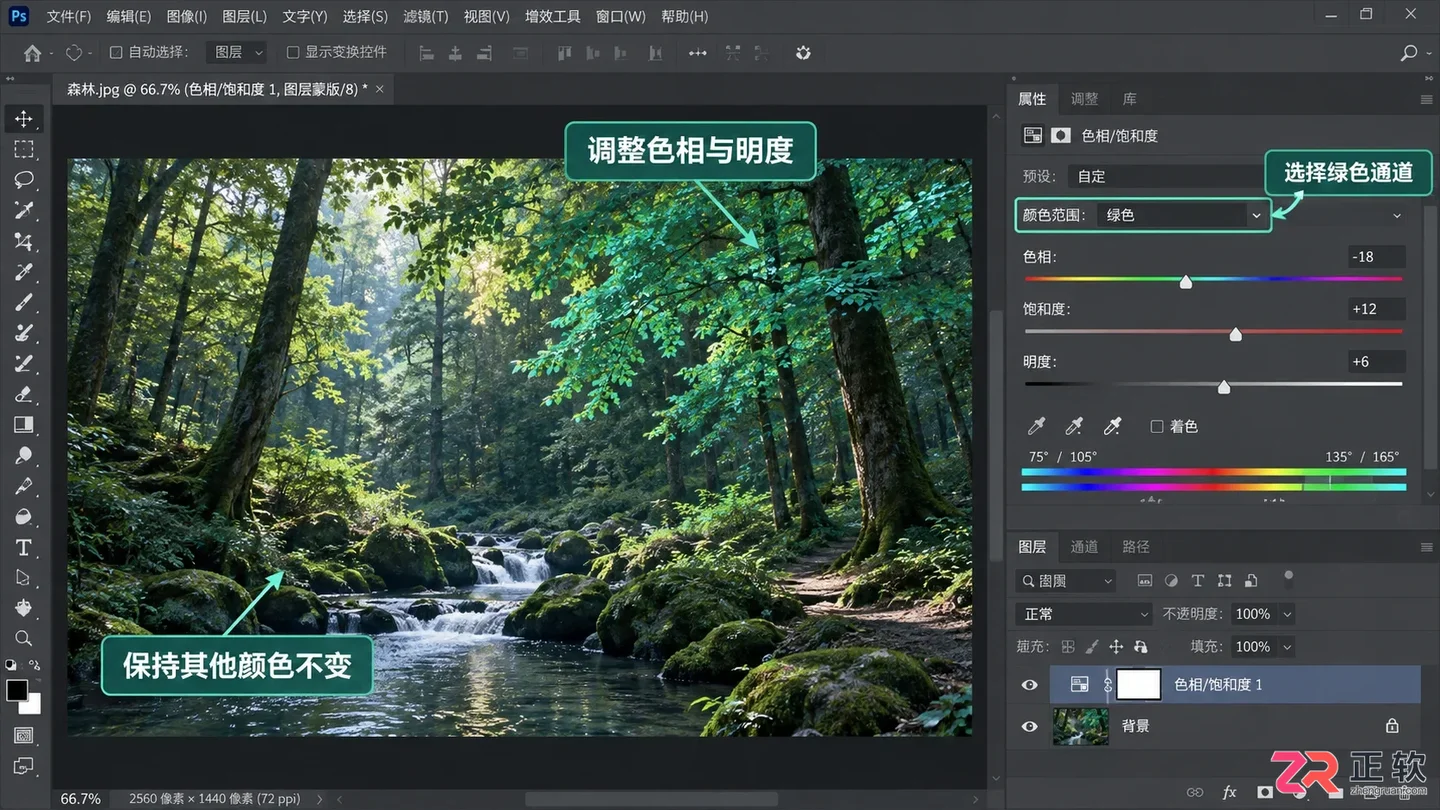
Task: Open the 图层 auto-select target dropdown
Action: click(x=237, y=52)
